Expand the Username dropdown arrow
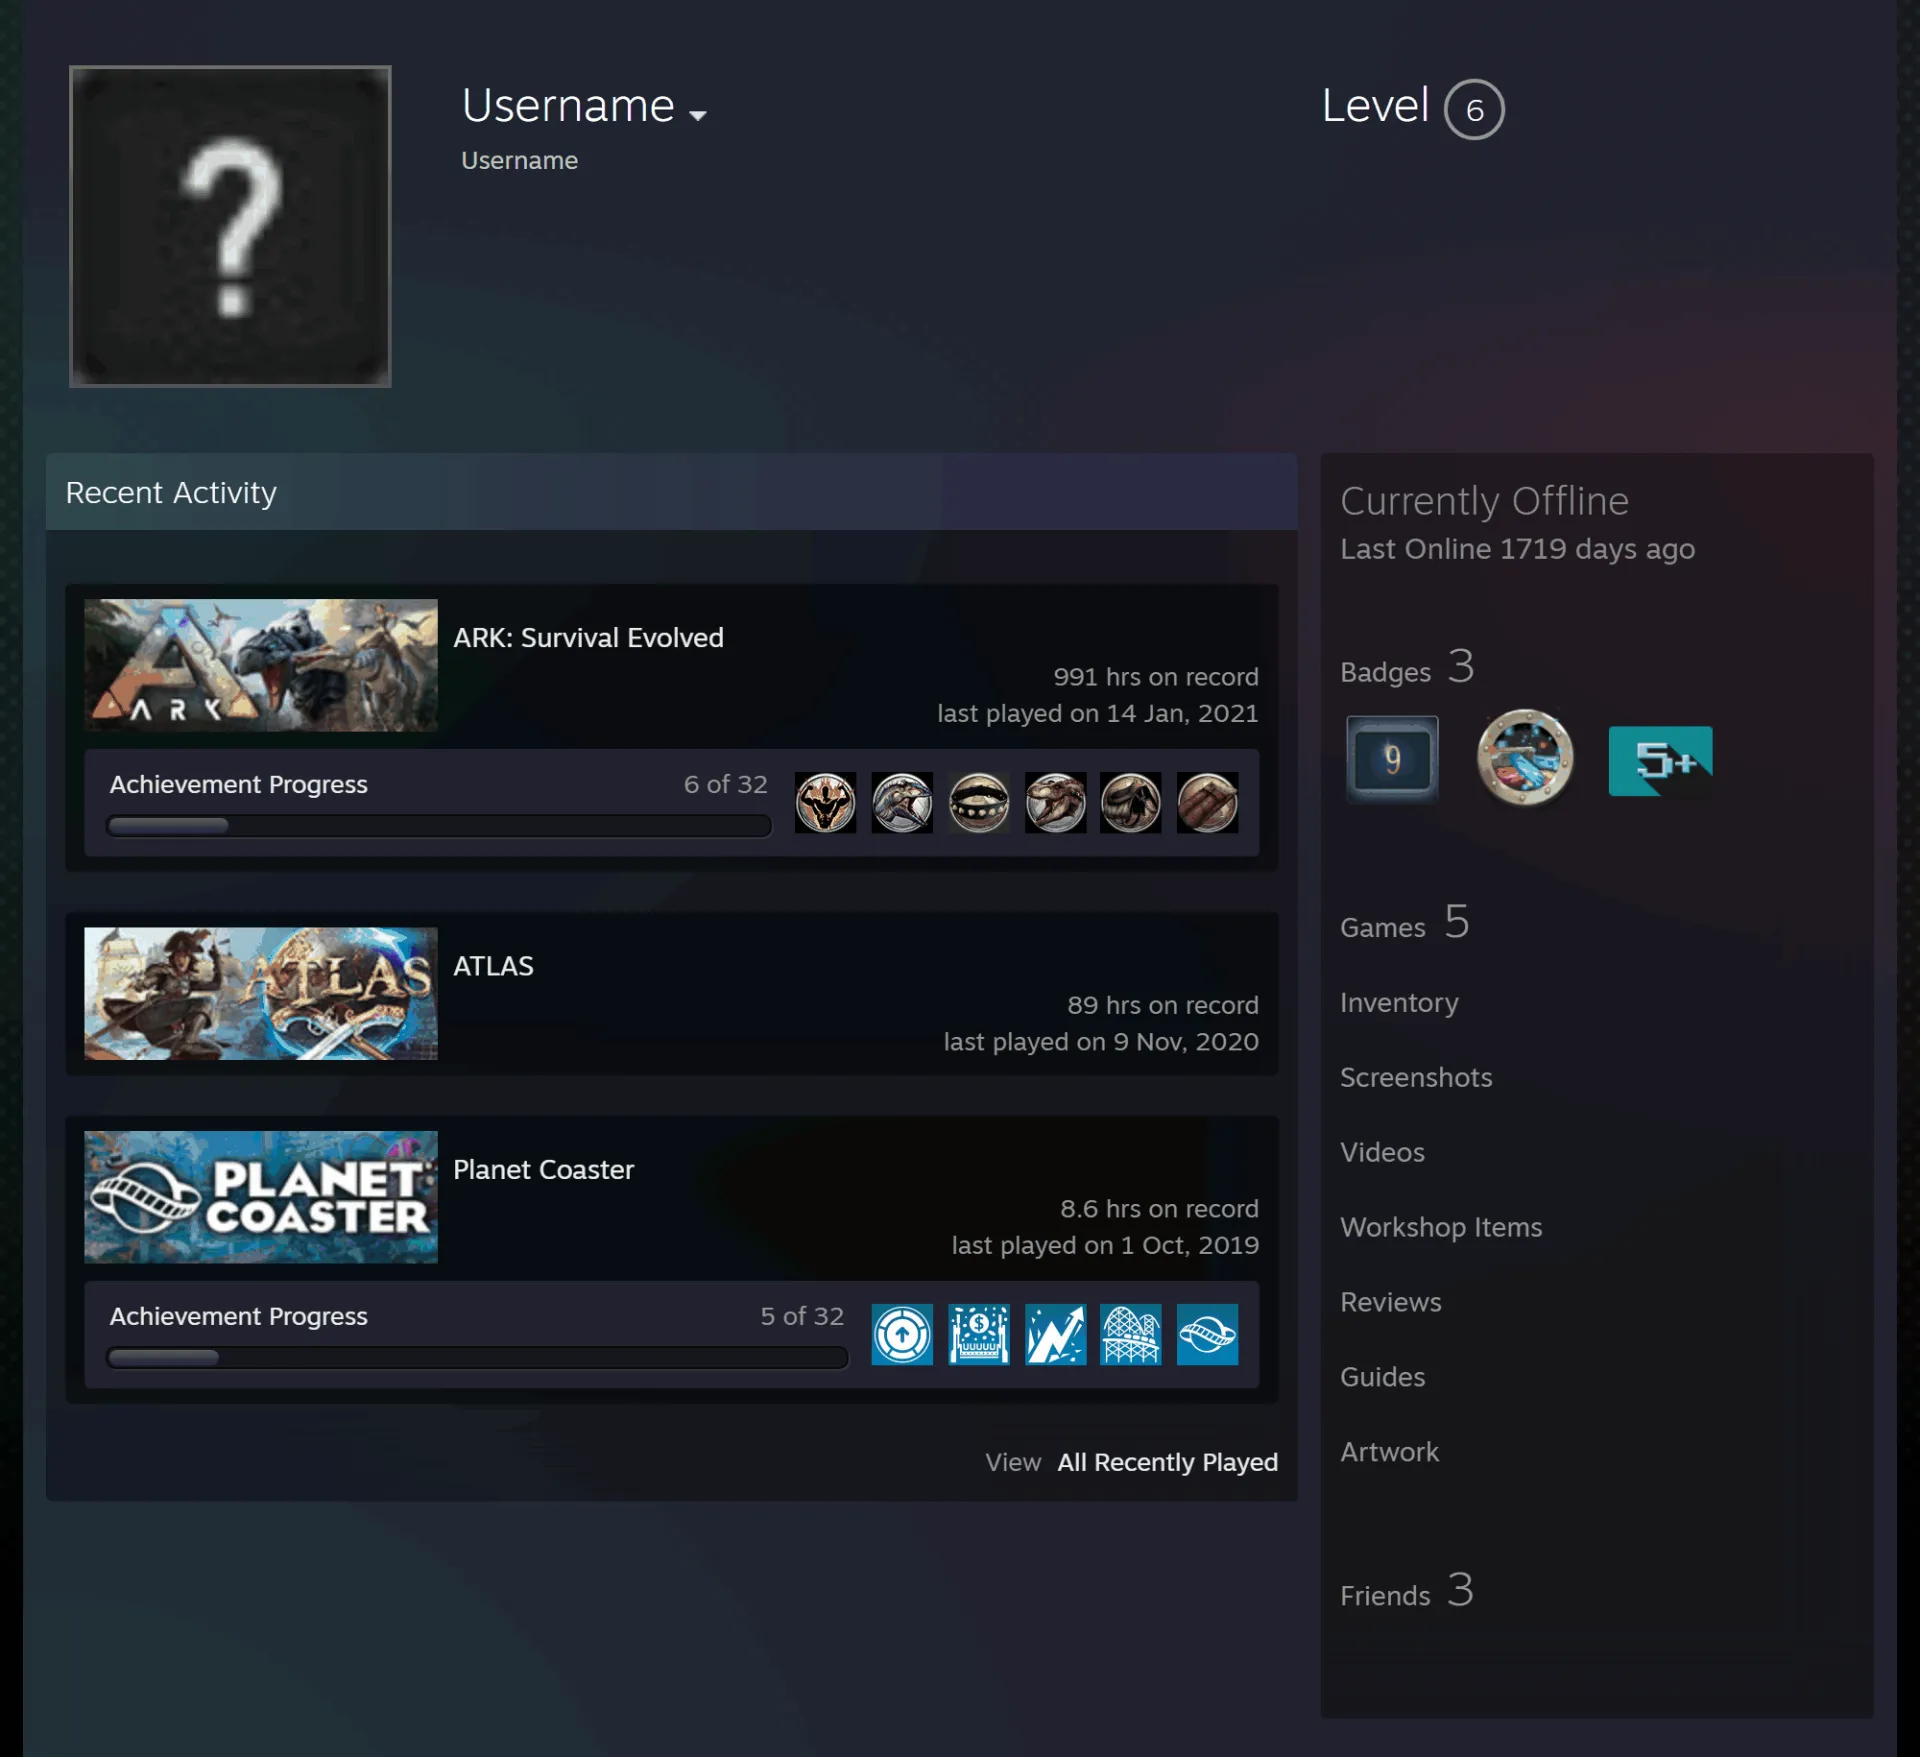Viewport: 1920px width, 1757px height. (698, 115)
